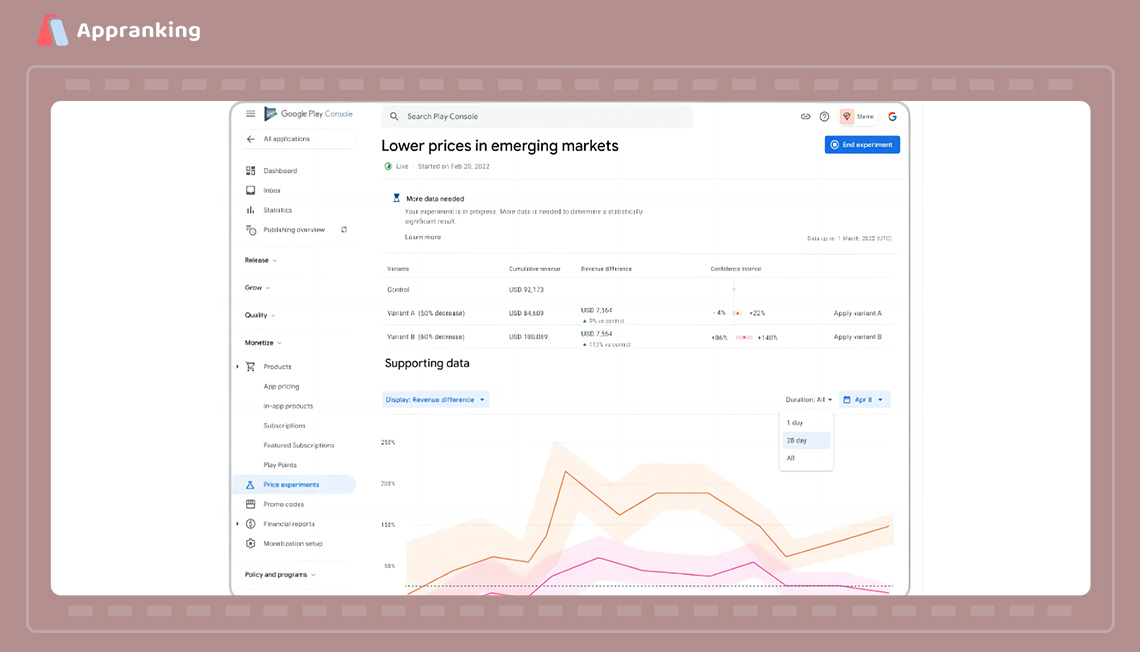Image resolution: width=1140 pixels, height=652 pixels.
Task: Select the 28 day duration option
Action: click(802, 440)
